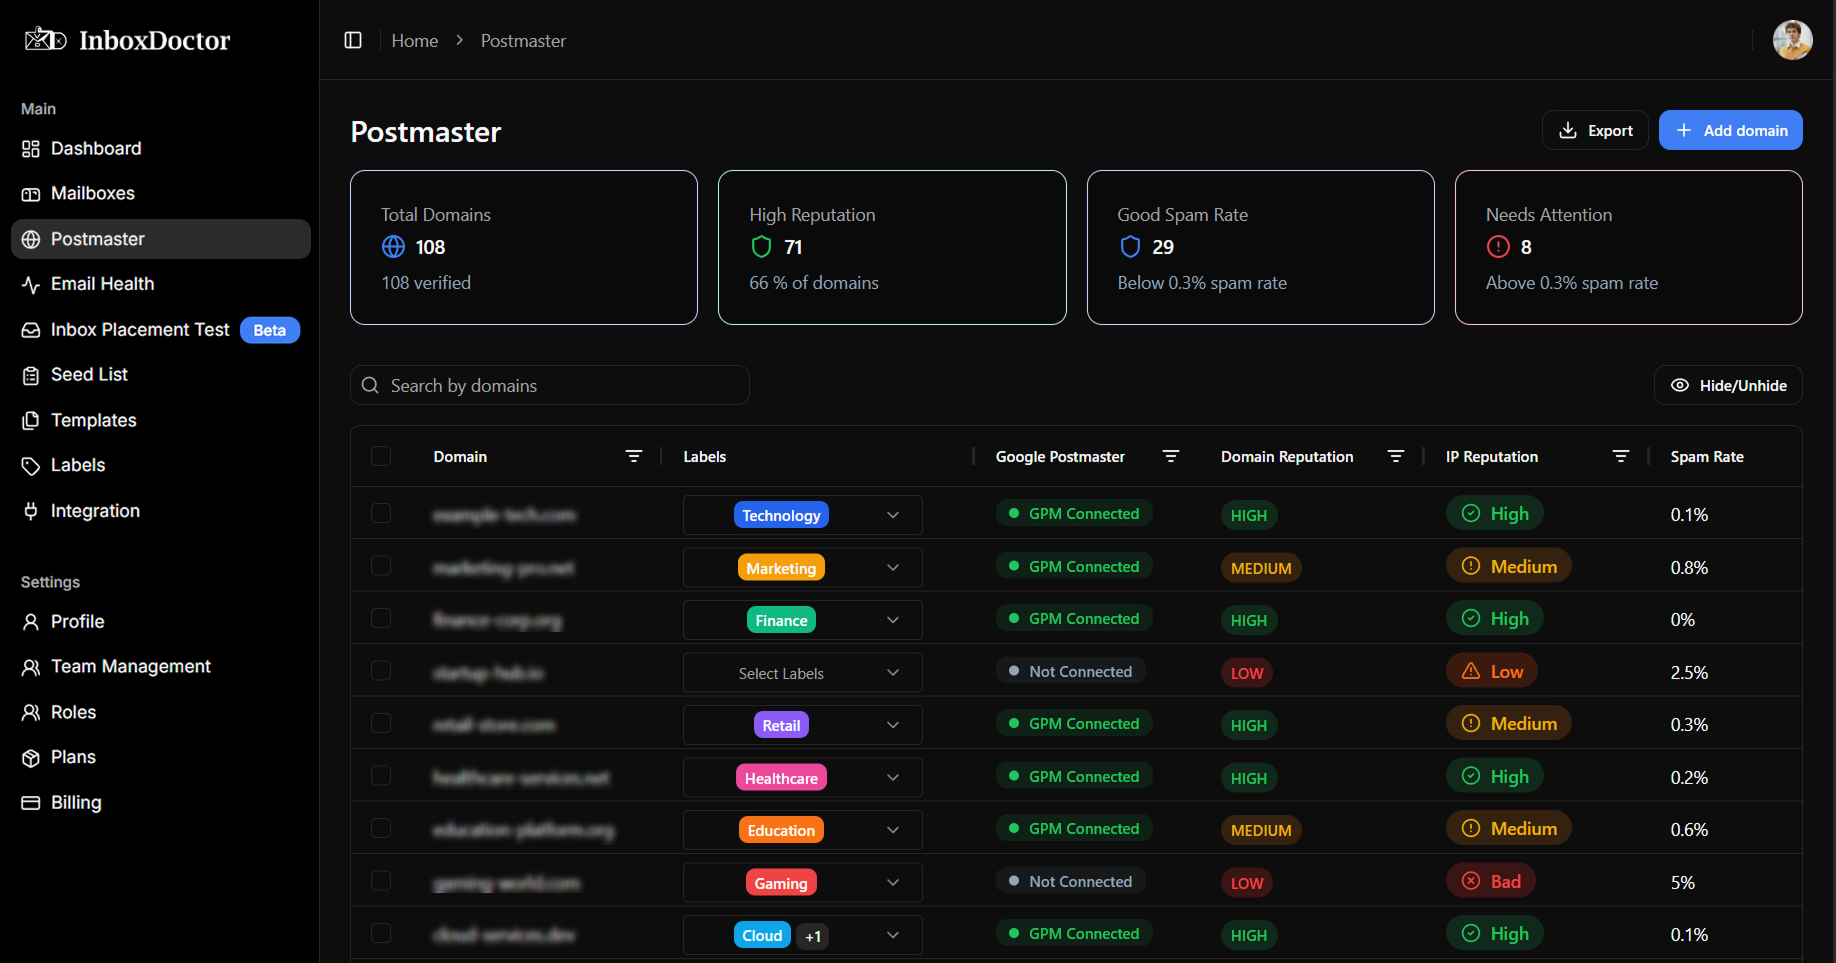Select the checkbox for the Gaming row

[381, 881]
